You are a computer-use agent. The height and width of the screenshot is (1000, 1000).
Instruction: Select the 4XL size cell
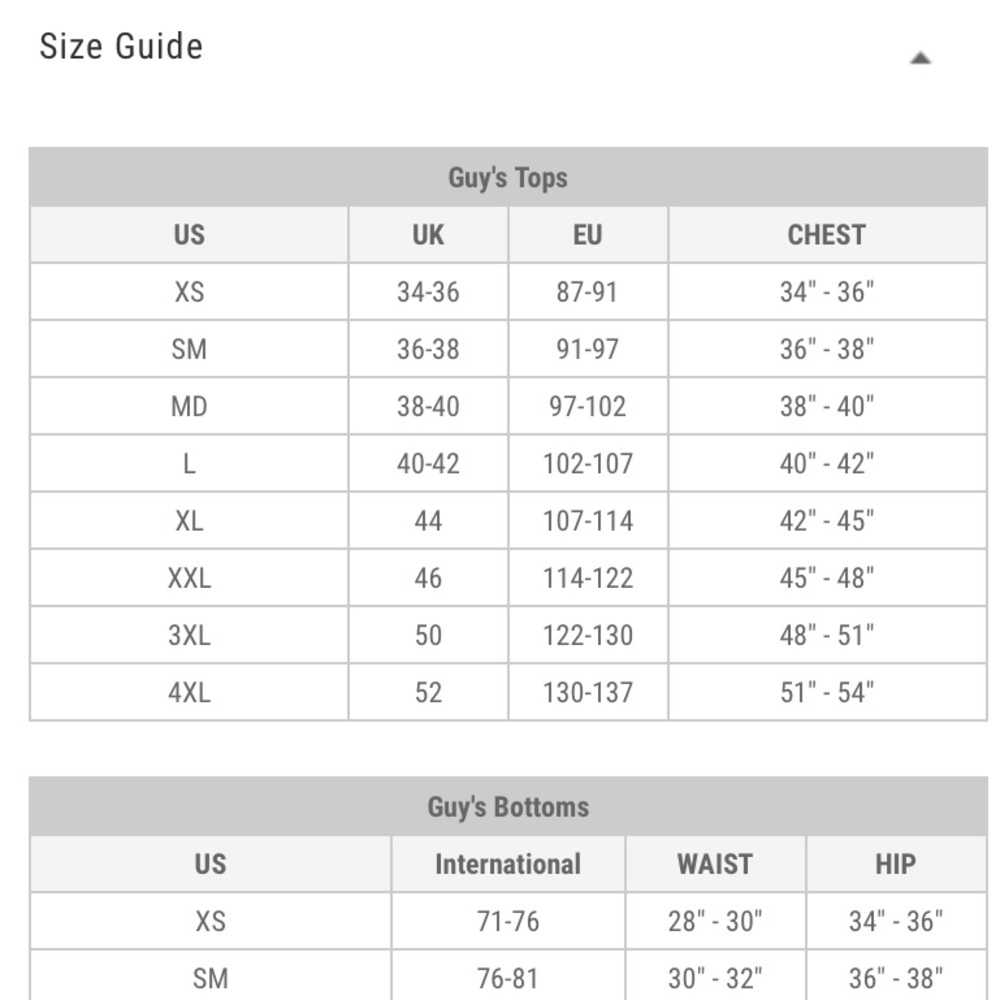189,692
